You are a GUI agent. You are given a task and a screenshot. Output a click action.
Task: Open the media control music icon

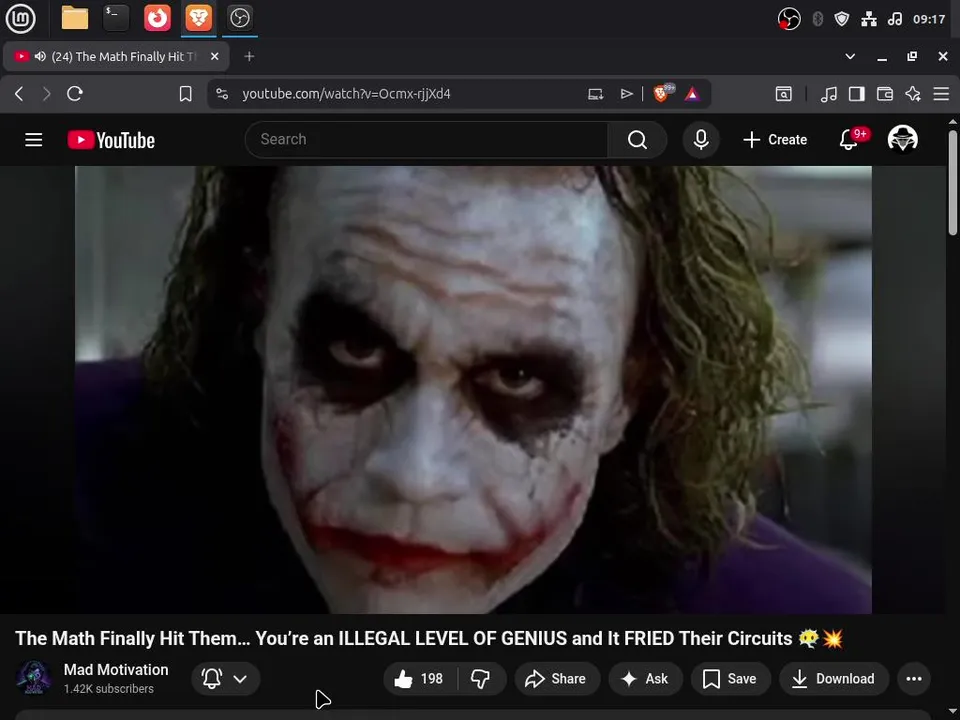tap(828, 94)
